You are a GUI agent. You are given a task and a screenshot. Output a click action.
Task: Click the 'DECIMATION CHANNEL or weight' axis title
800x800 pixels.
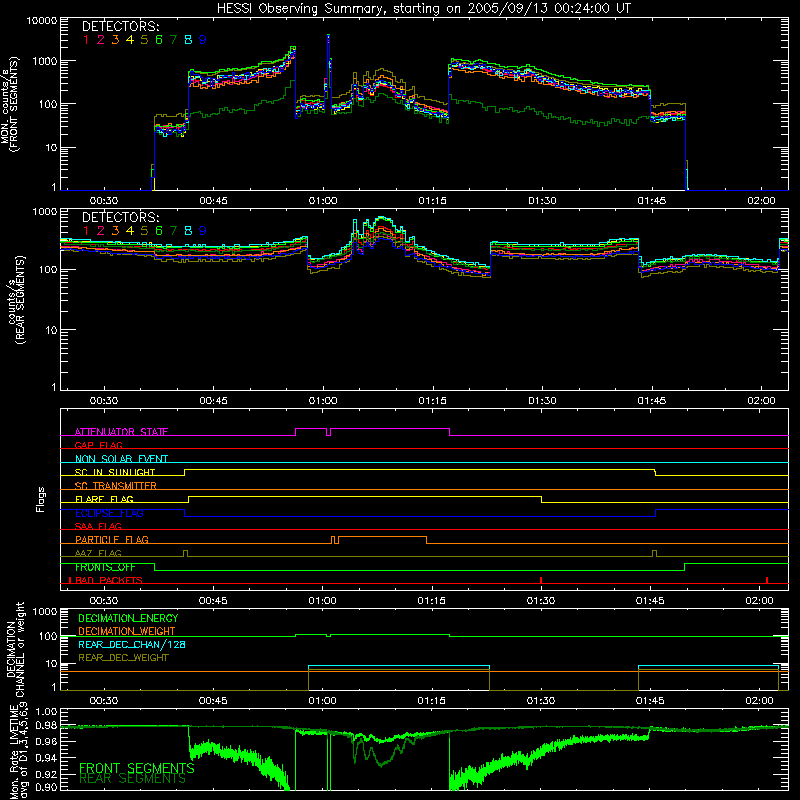coord(15,649)
